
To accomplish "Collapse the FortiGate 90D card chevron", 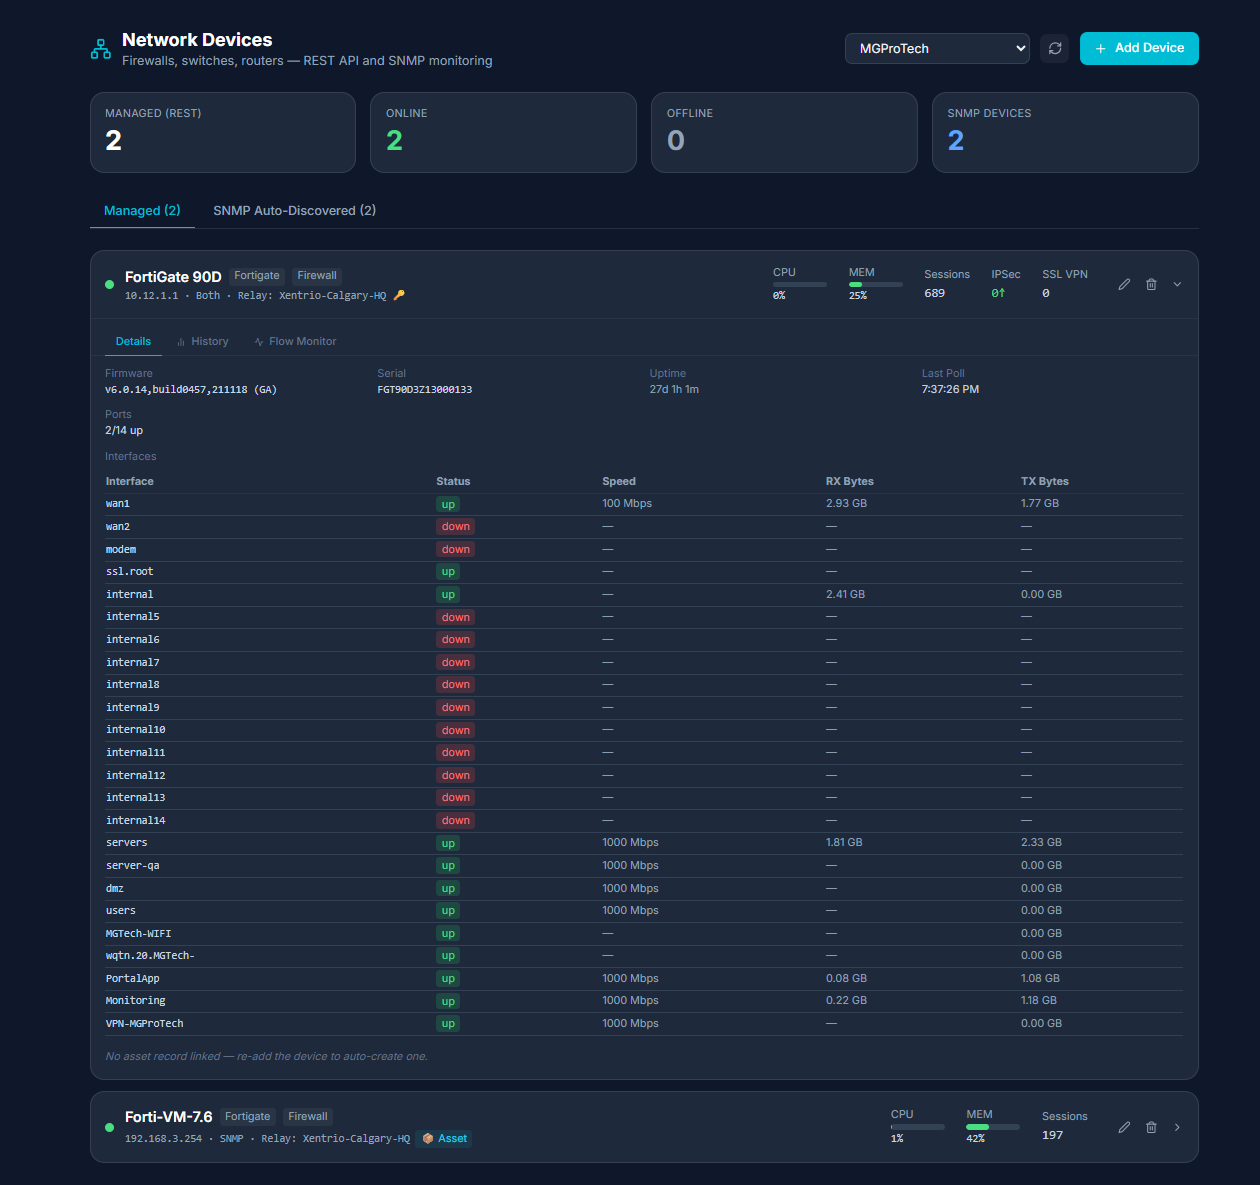I will pos(1177,285).
